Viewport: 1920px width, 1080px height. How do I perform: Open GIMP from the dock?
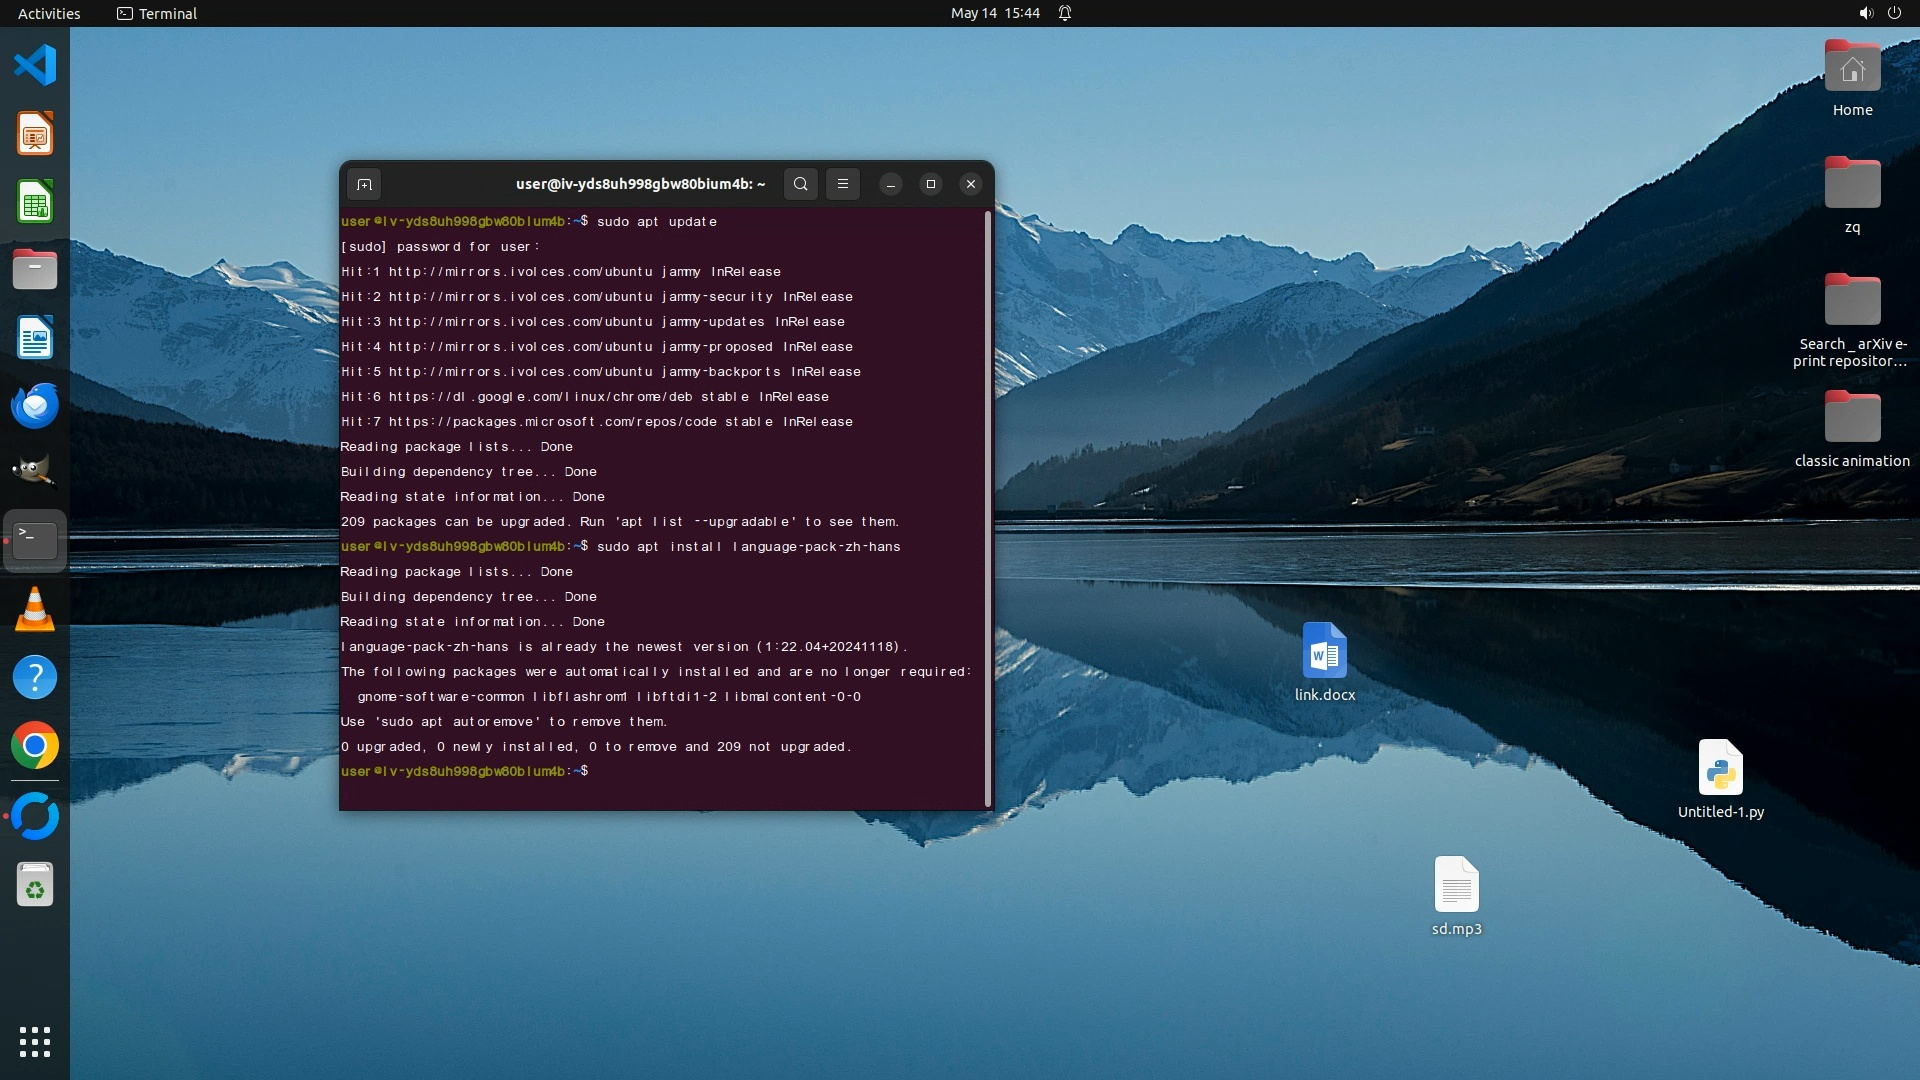[x=35, y=472]
